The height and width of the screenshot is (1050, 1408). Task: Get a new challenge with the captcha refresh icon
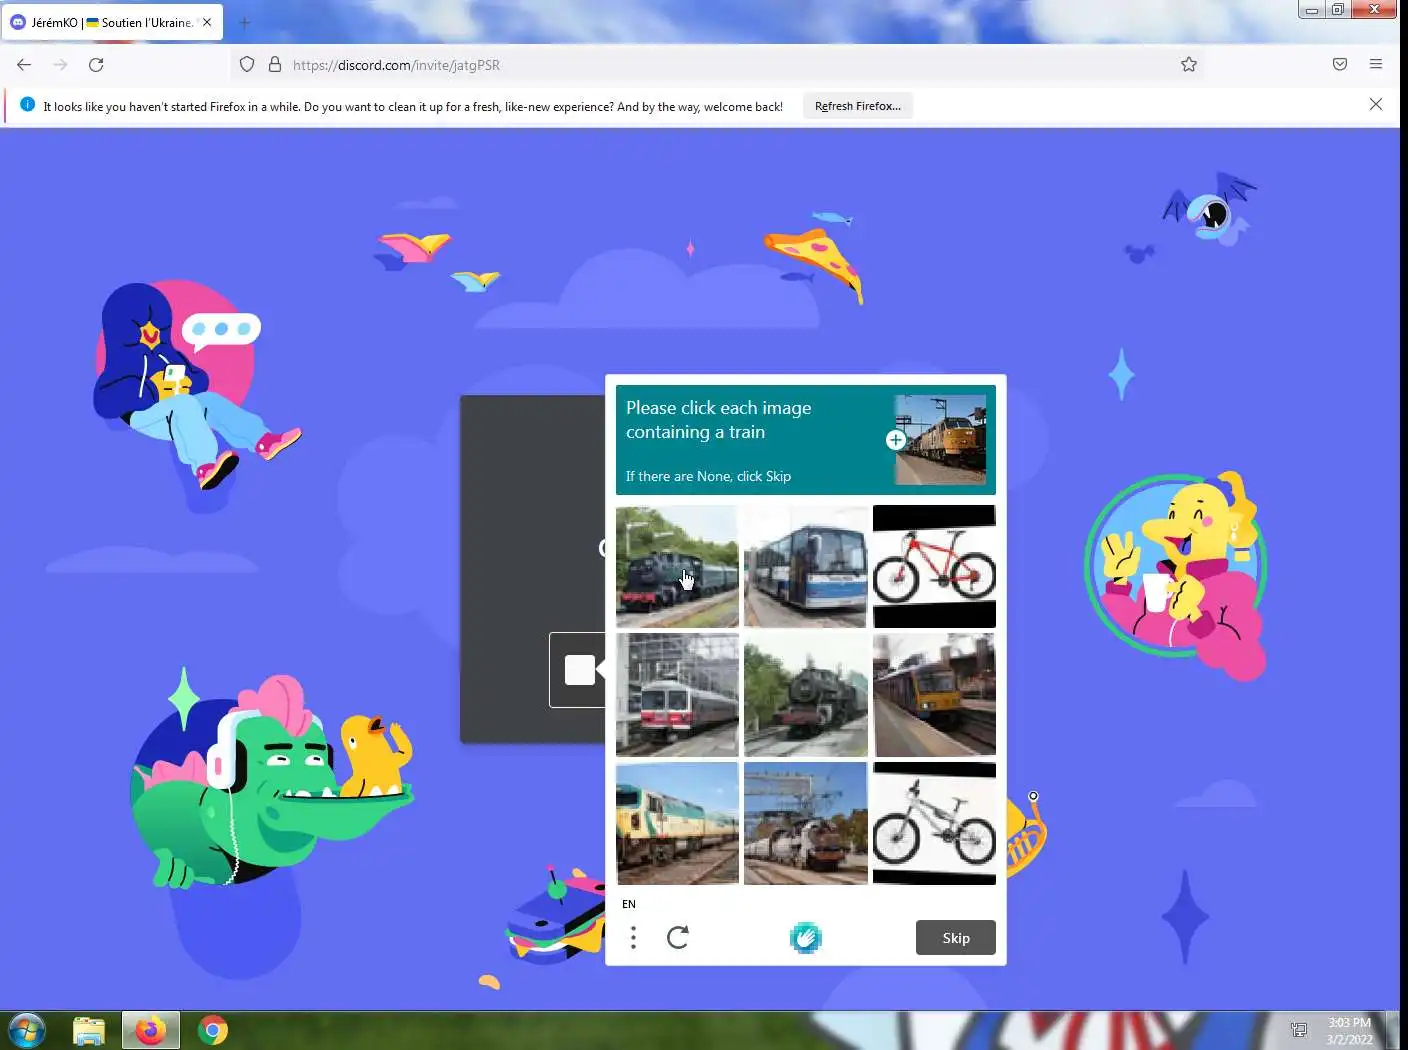(678, 937)
